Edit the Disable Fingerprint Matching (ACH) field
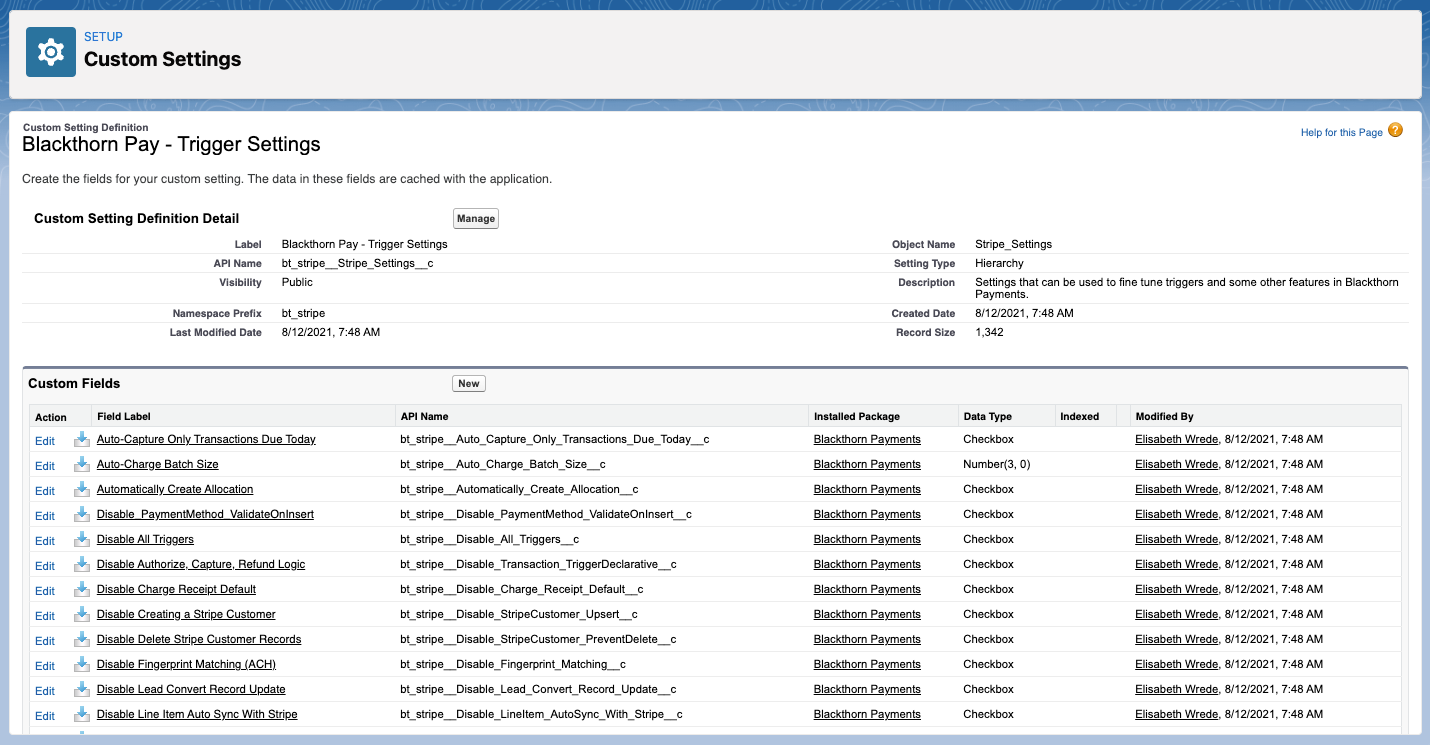 [45, 665]
